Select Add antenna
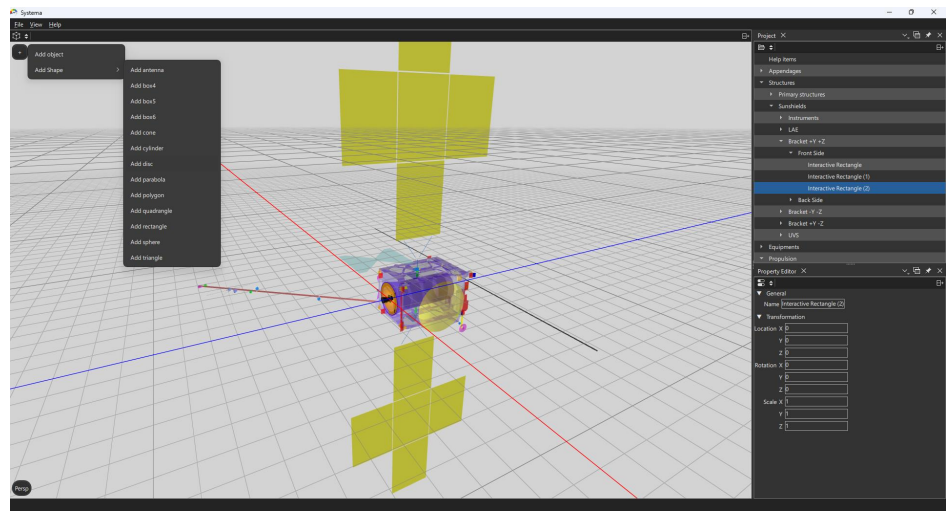The image size is (950, 518). tap(172, 70)
